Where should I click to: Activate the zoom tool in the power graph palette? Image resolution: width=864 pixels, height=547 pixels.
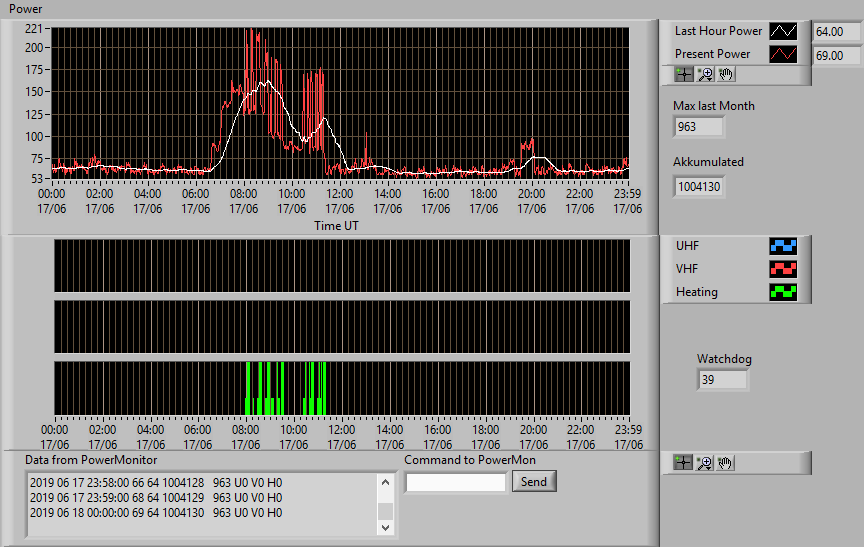(x=705, y=74)
